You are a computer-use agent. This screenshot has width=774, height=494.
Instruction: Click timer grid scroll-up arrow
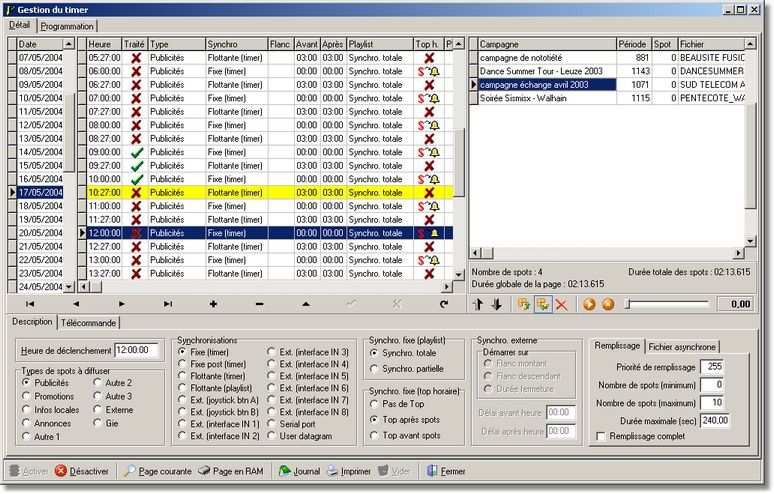[459, 44]
